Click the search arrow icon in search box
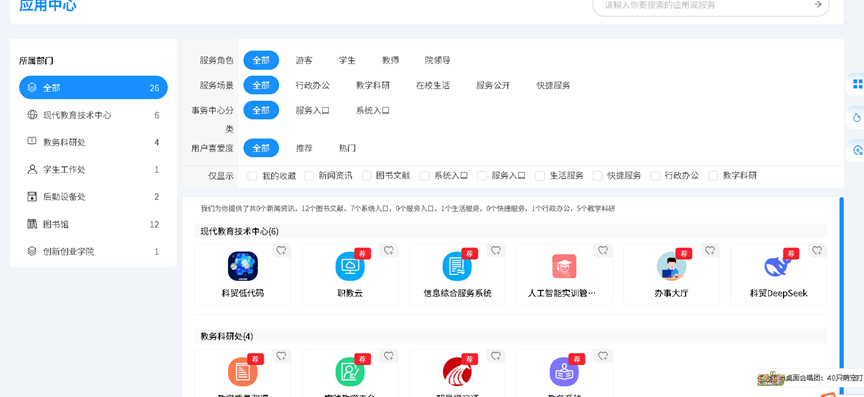 coord(818,4)
